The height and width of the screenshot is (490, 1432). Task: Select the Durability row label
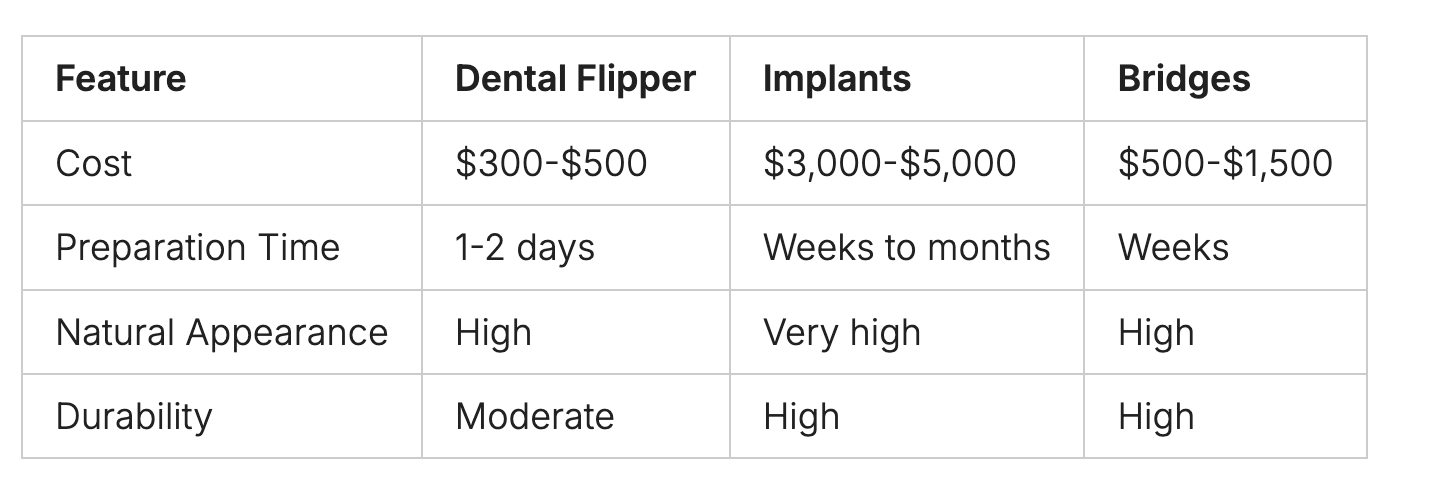(x=134, y=416)
